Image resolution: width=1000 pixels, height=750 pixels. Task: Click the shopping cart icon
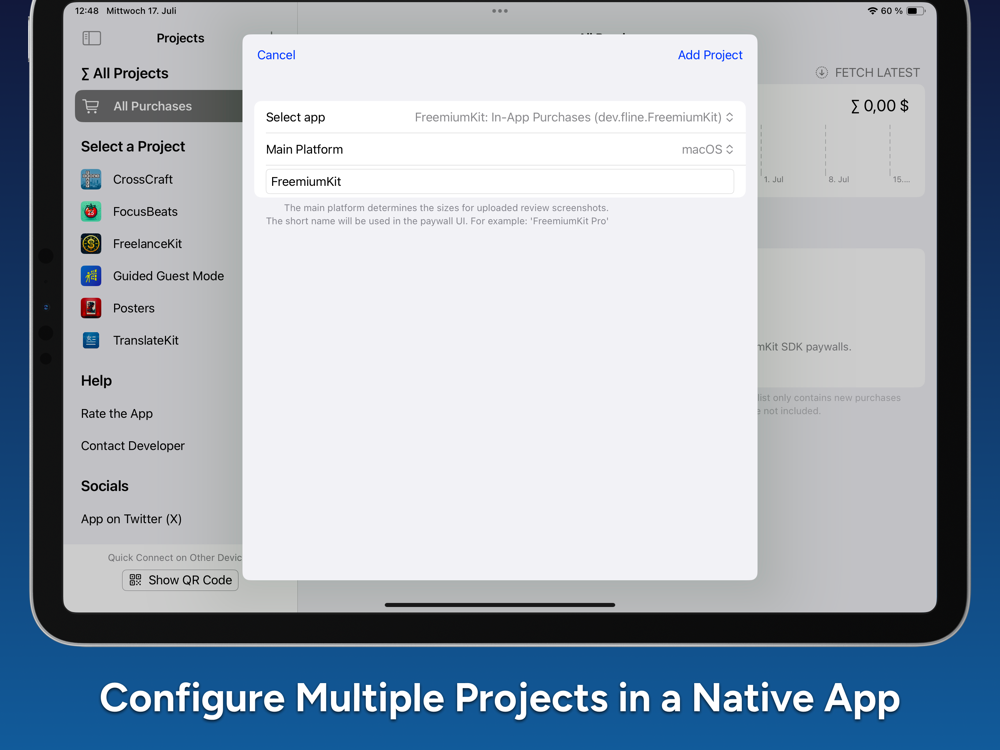click(x=91, y=107)
